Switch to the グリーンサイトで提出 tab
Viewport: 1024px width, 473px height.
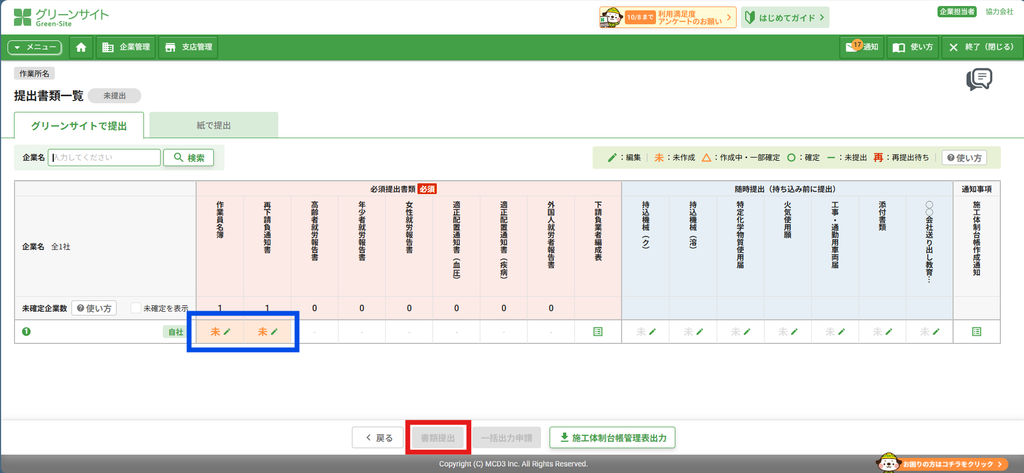click(x=78, y=125)
